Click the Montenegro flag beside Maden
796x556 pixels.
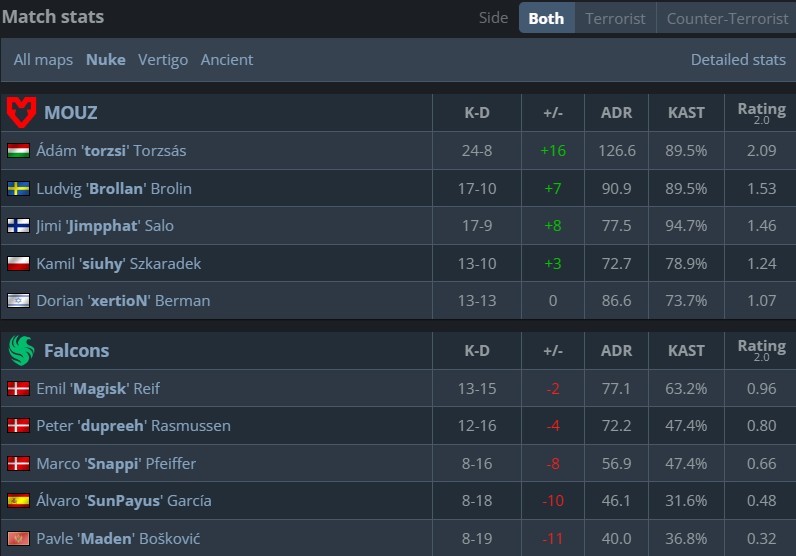tap(18, 539)
